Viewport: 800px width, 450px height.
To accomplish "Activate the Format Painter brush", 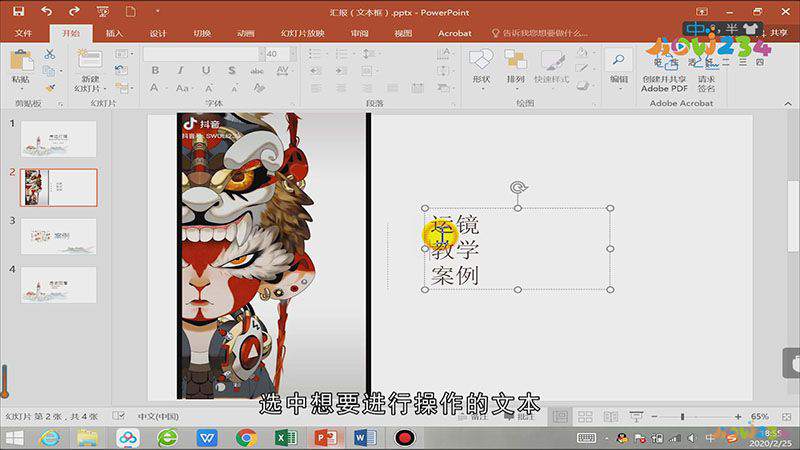I will (x=49, y=88).
